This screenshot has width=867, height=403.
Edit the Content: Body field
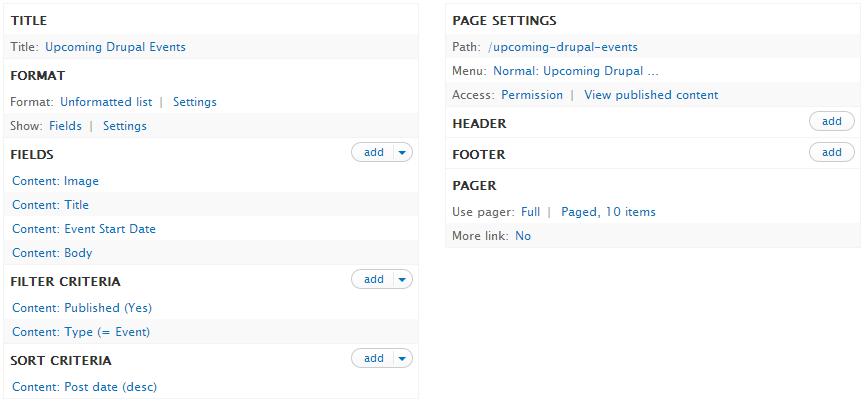pos(52,253)
